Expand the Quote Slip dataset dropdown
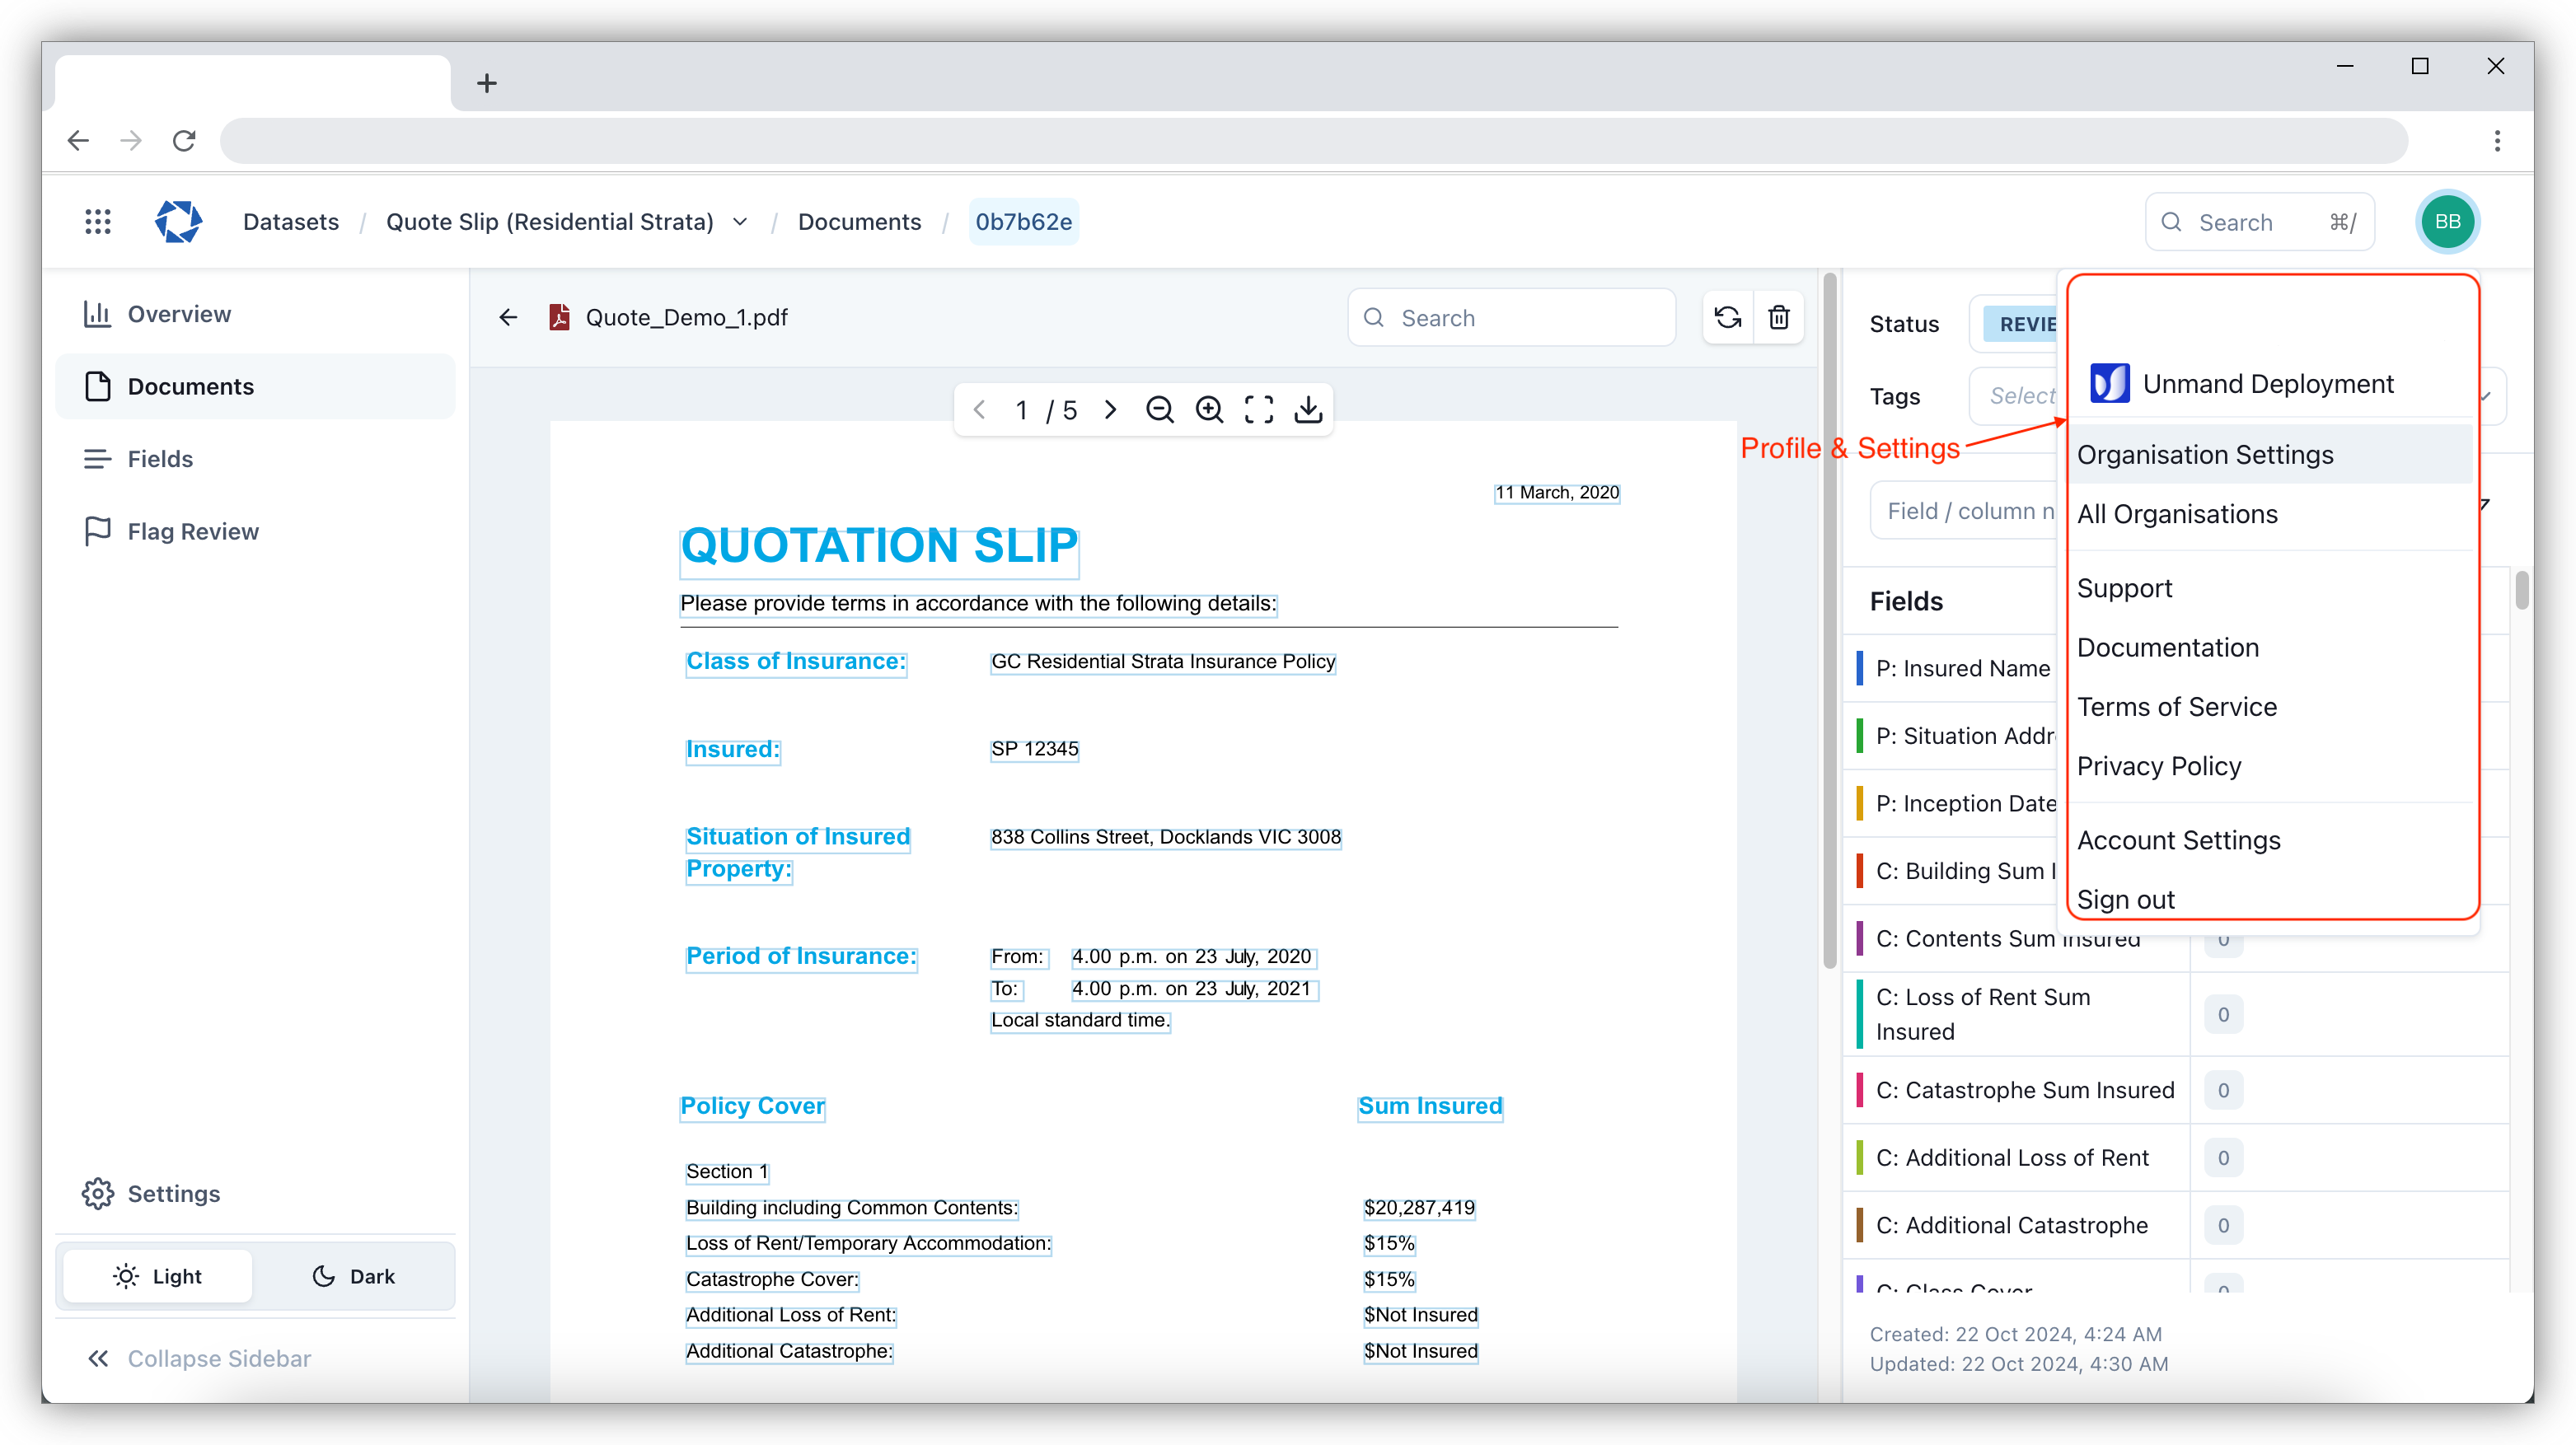 739,221
